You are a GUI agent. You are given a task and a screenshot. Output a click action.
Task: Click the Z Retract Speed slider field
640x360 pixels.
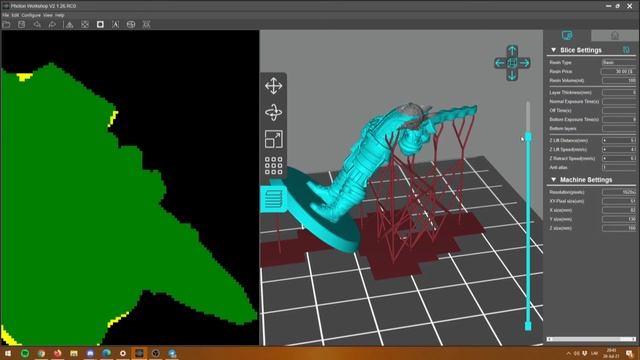(x=619, y=158)
